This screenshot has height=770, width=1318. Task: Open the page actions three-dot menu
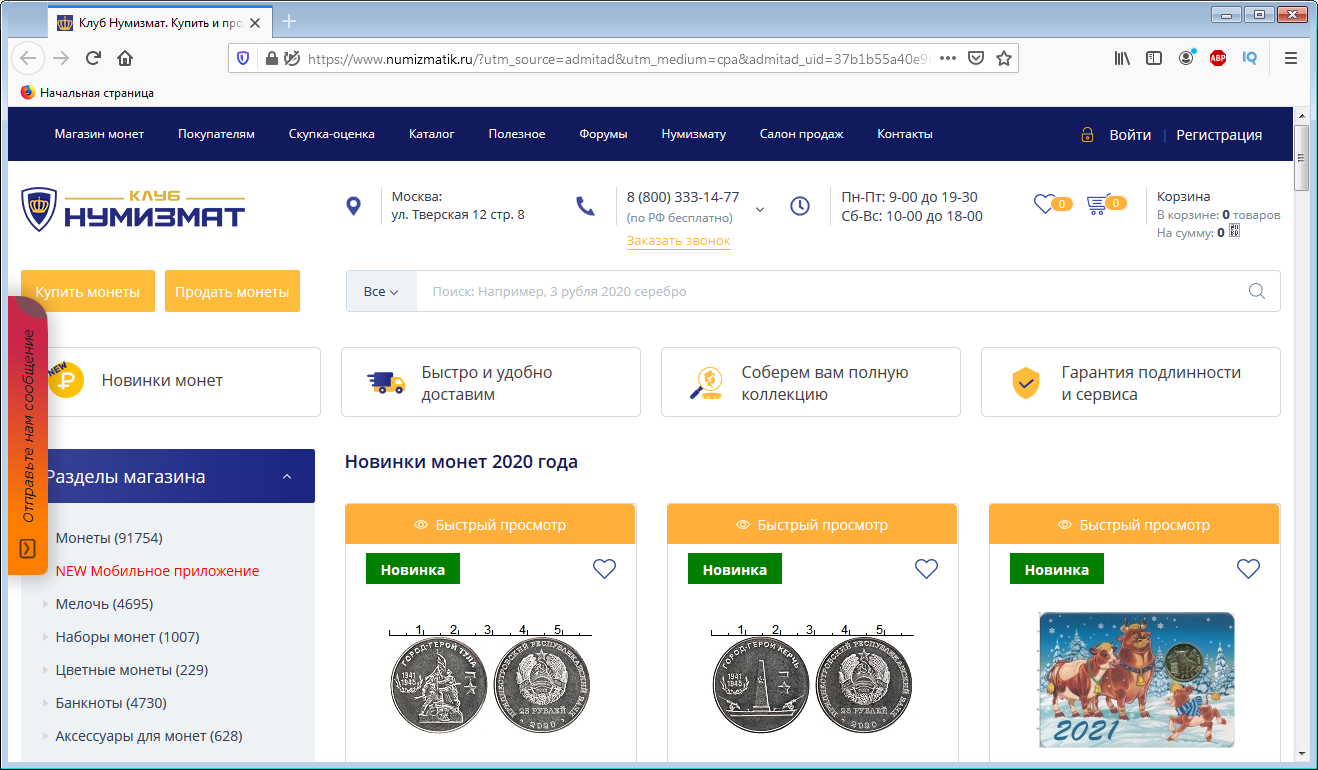pyautogui.click(x=948, y=58)
